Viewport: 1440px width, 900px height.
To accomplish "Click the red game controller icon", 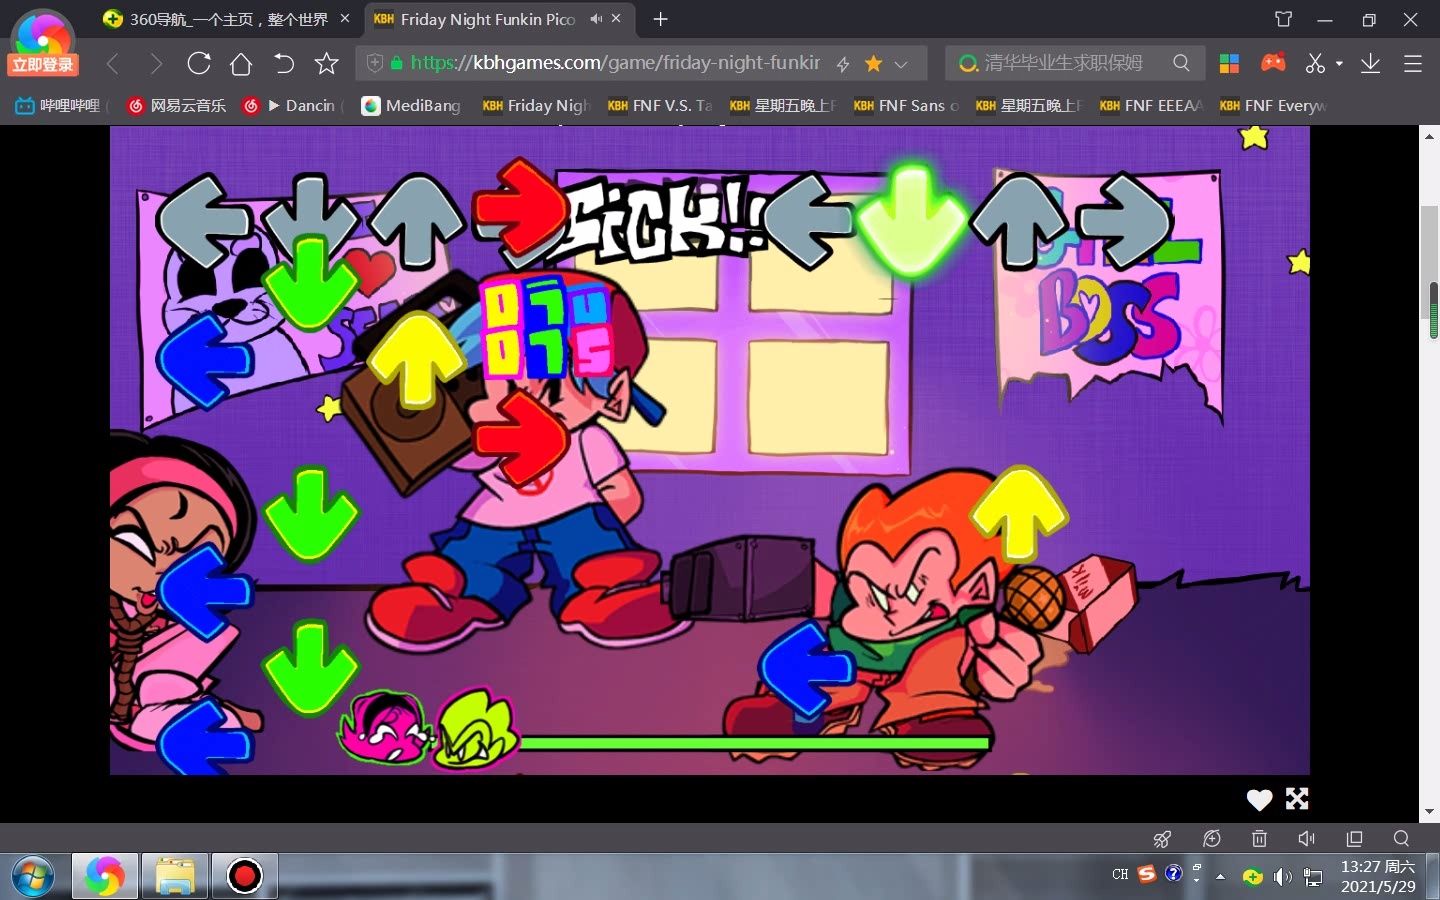I will [x=1273, y=63].
